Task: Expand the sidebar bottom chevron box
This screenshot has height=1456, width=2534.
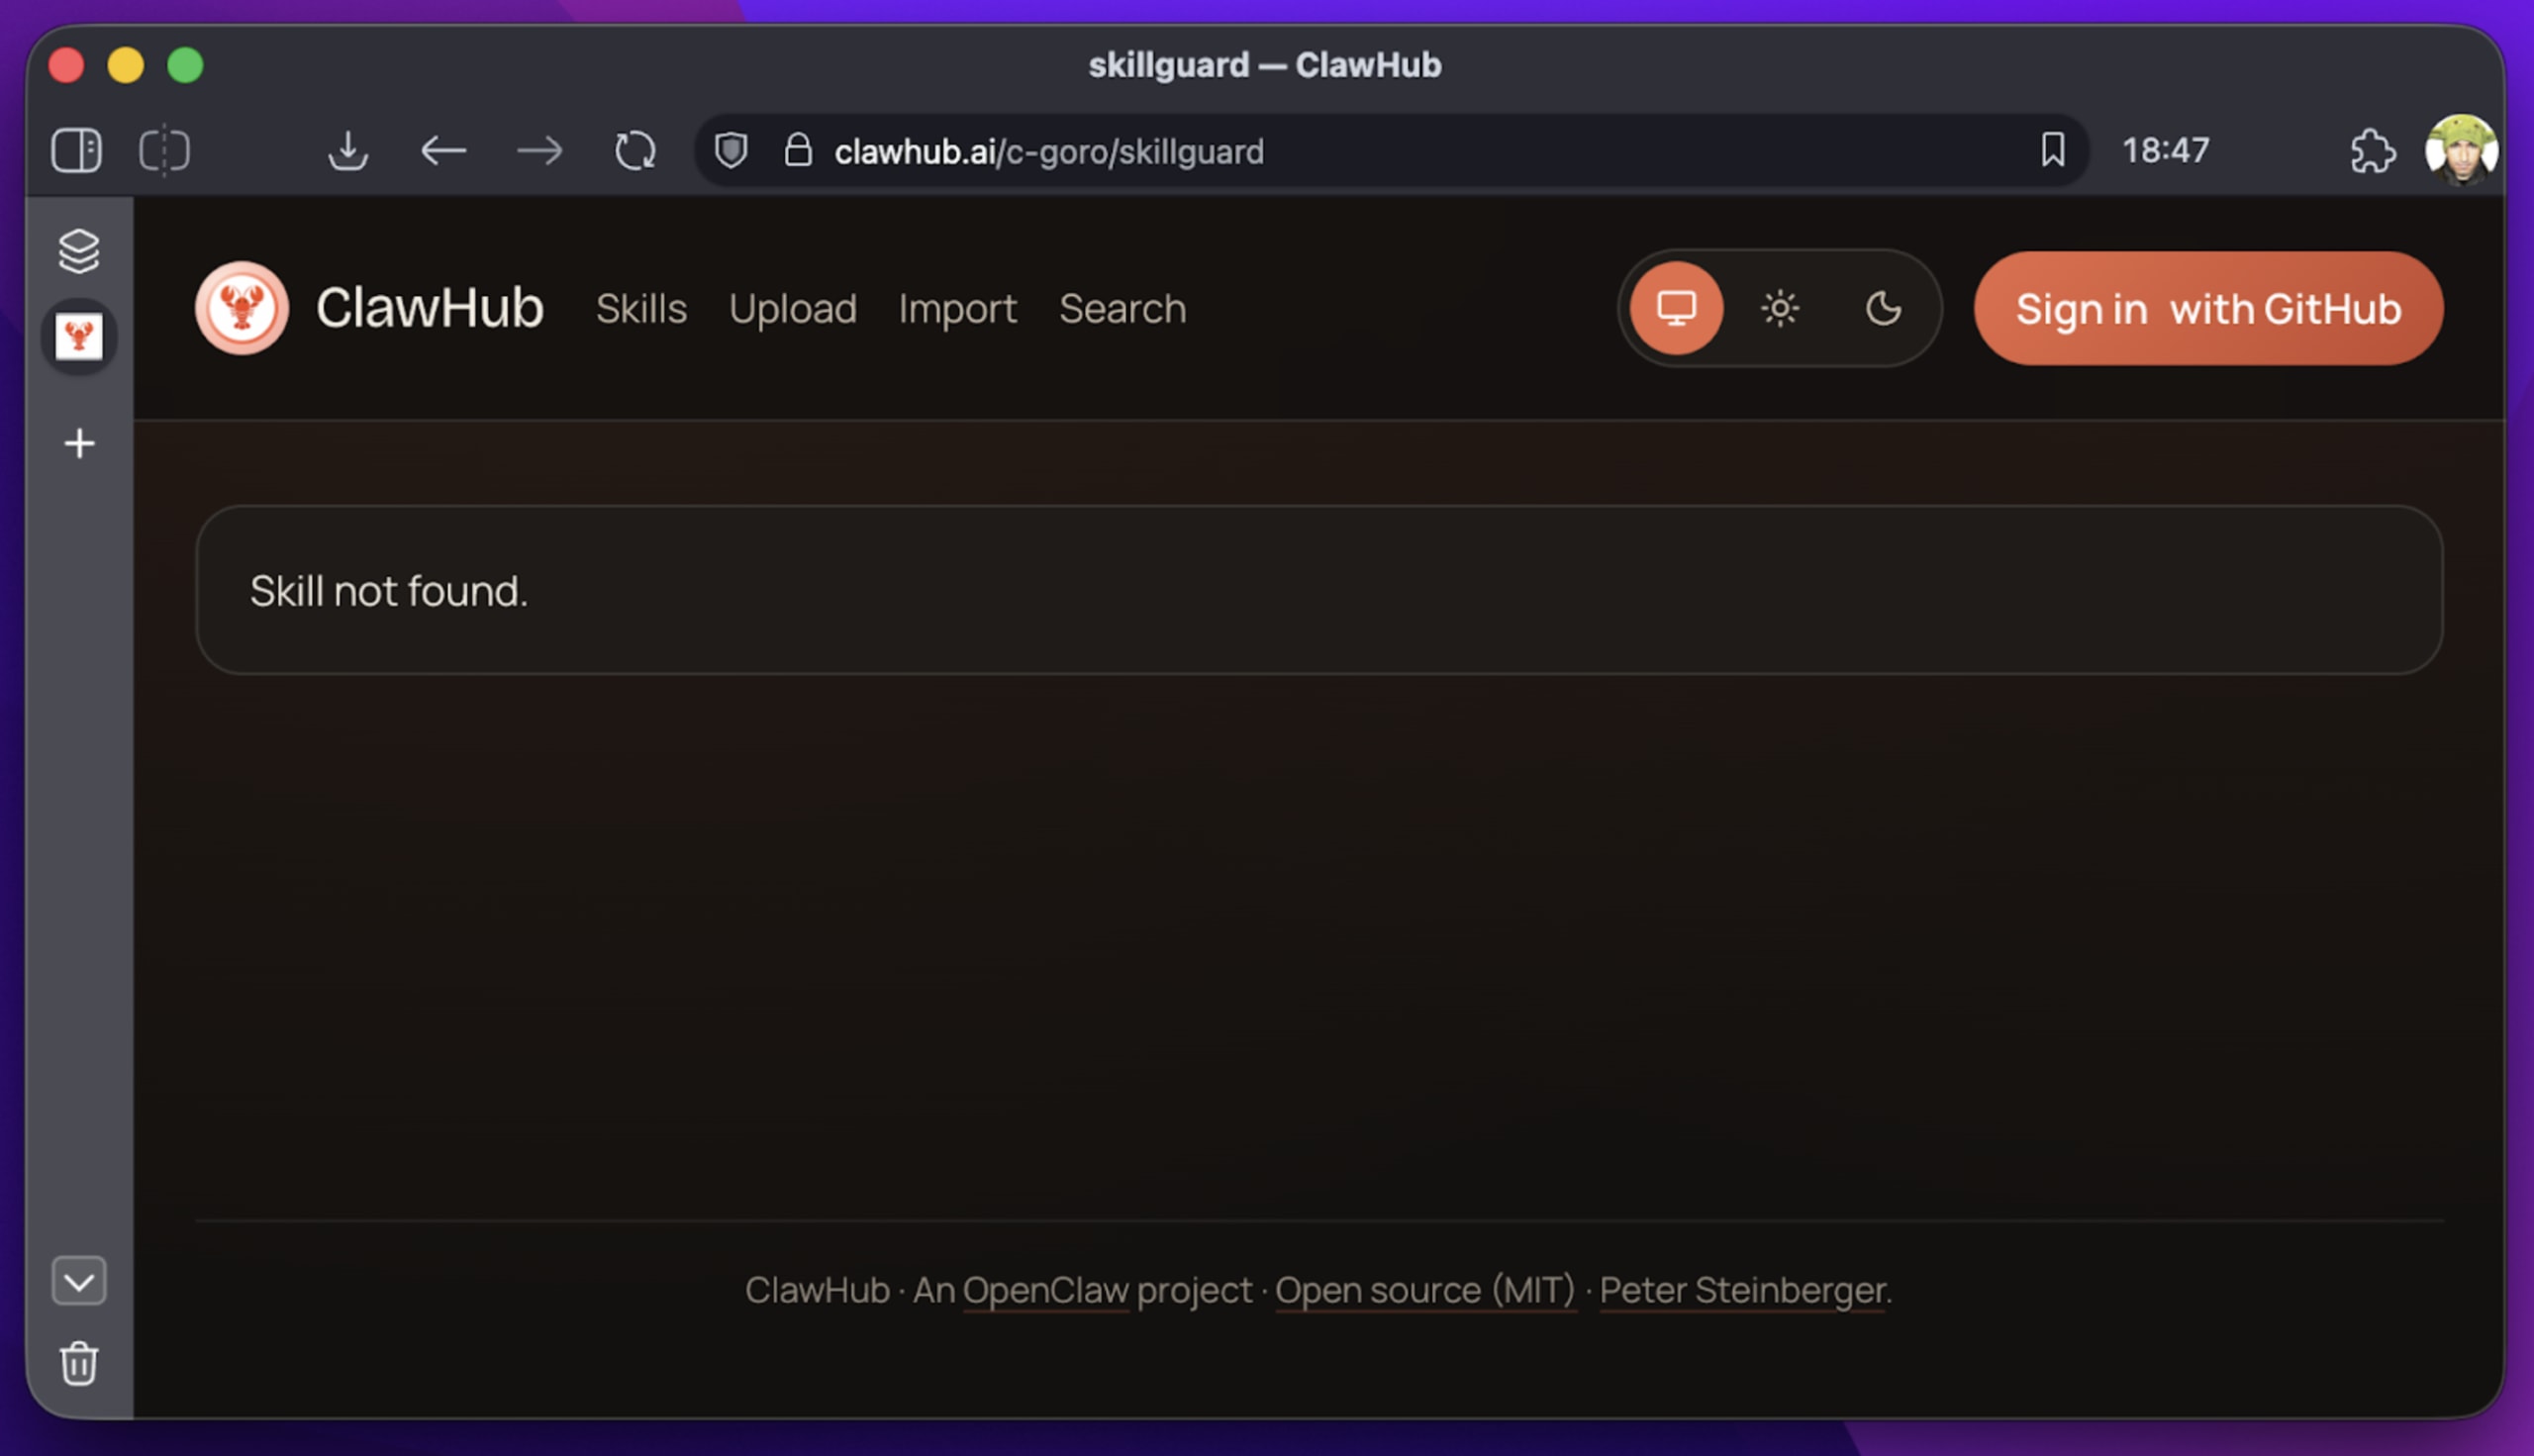Action: click(x=79, y=1281)
